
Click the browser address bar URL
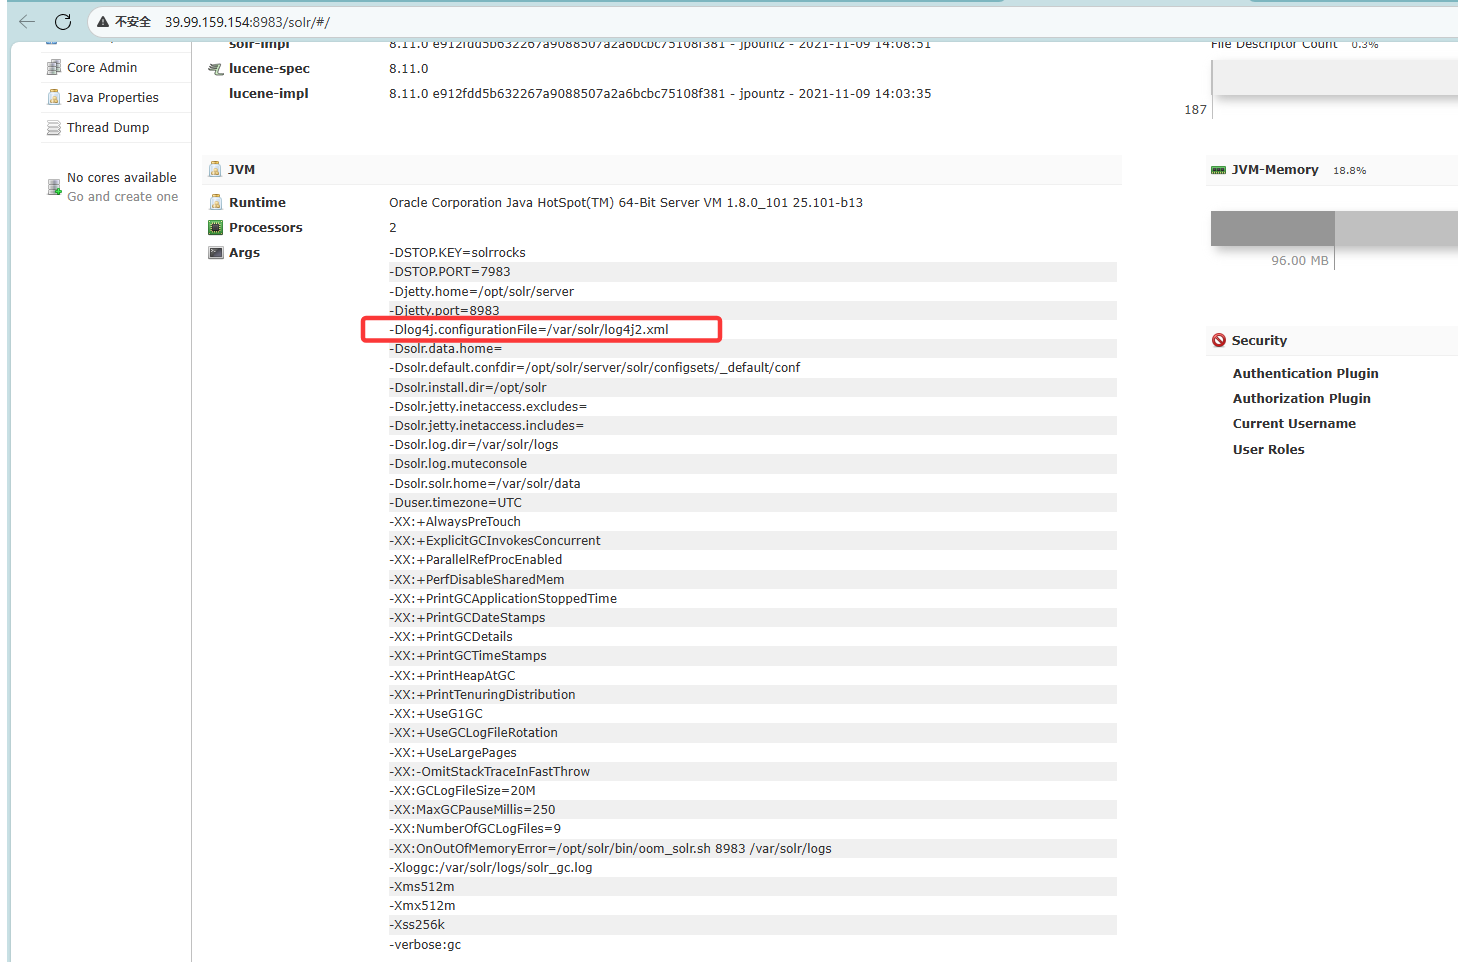247,21
